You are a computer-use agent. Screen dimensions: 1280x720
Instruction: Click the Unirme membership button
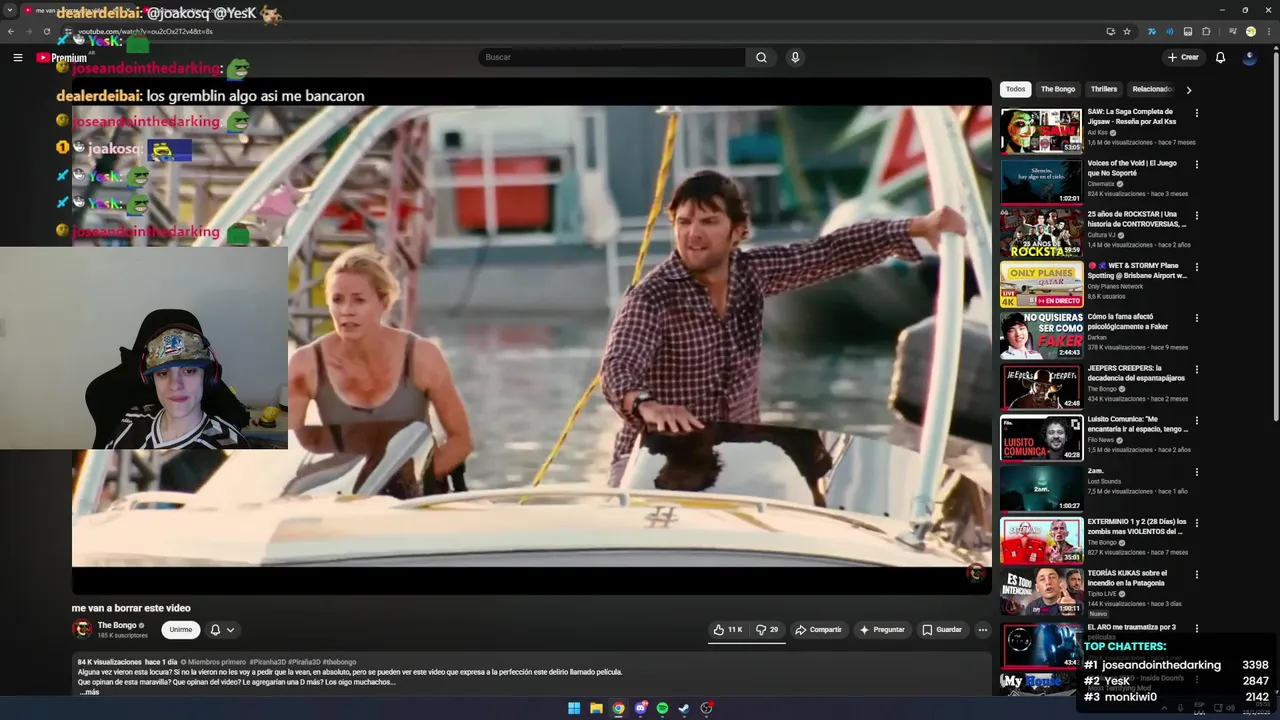tap(180, 630)
